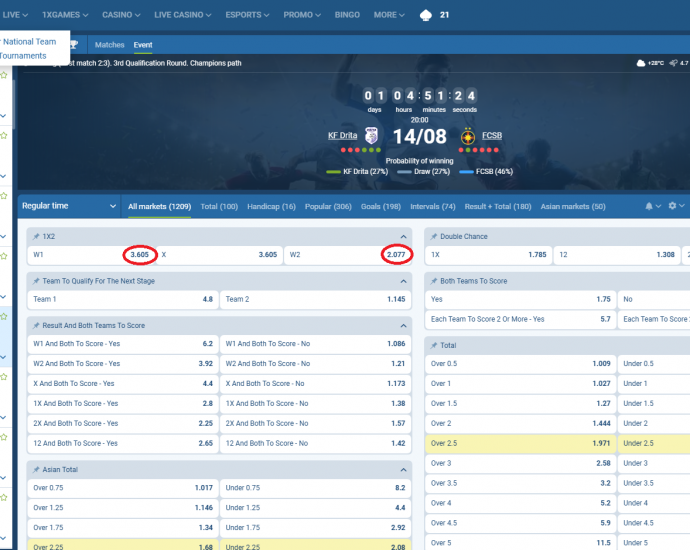Select 12 And Both To Score - No
The height and width of the screenshot is (550, 690).
[316, 443]
